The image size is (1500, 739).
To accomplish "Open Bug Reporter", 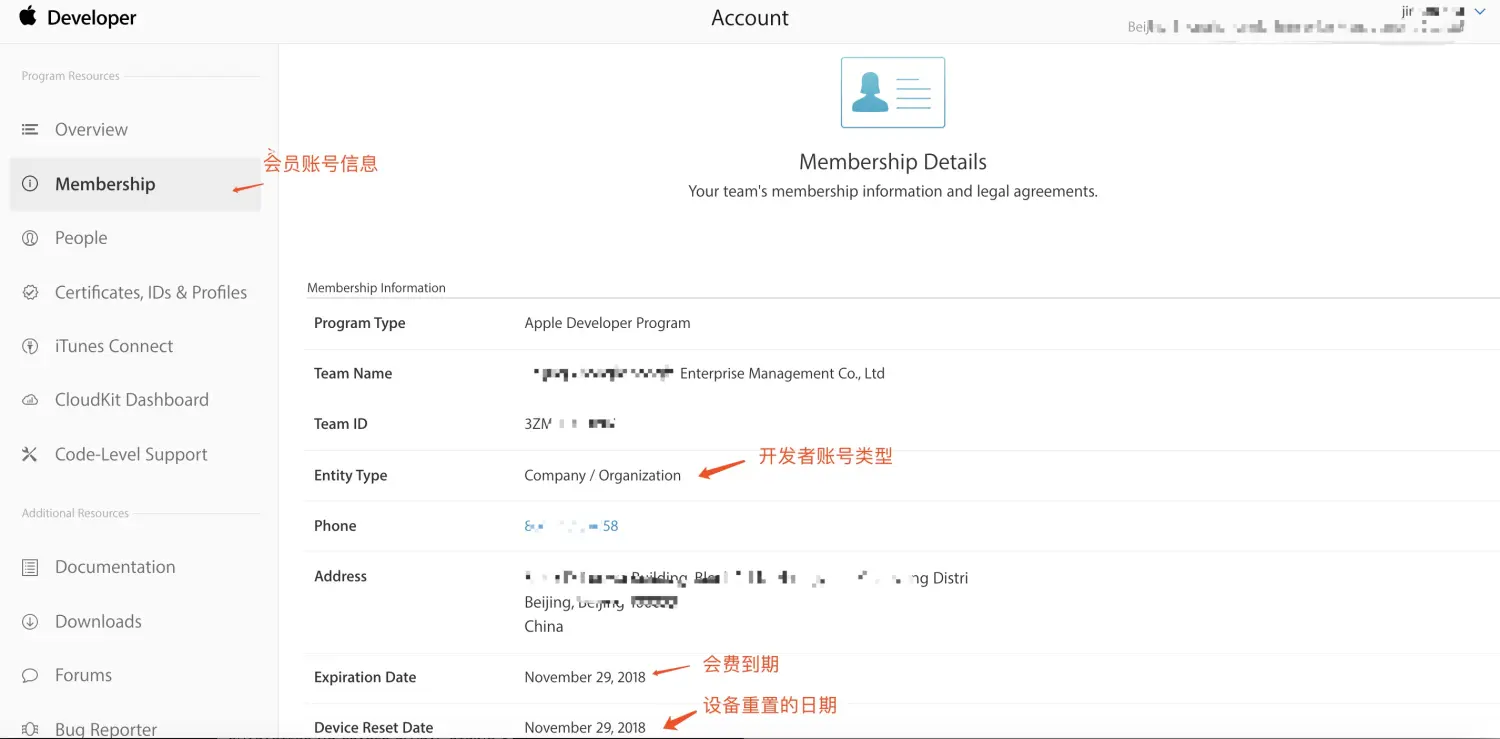I will (x=106, y=729).
